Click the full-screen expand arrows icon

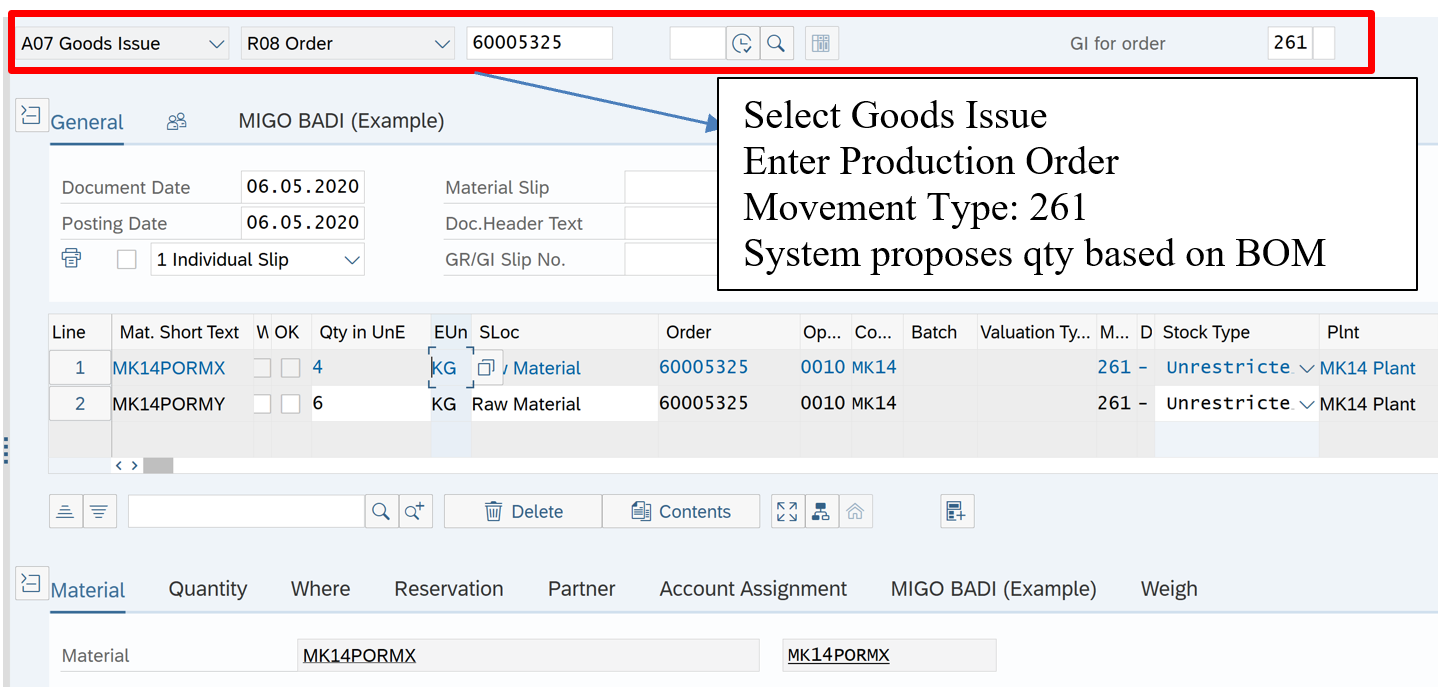[x=787, y=511]
